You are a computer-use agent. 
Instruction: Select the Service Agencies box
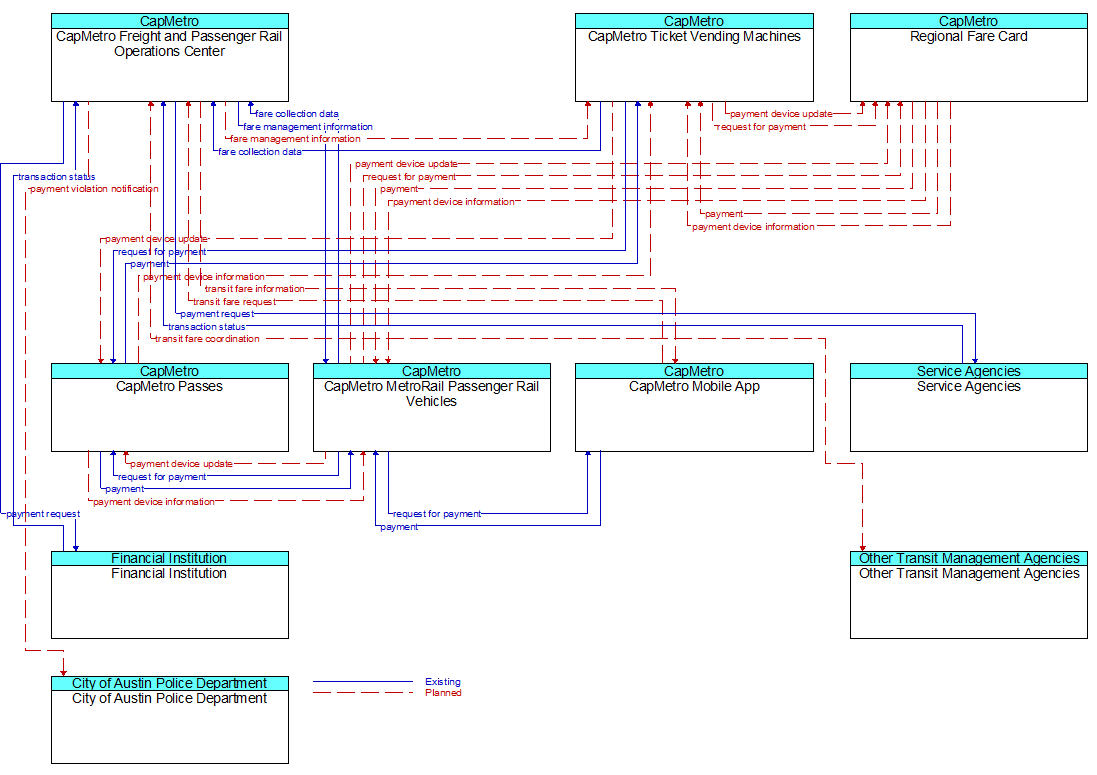(x=968, y=407)
